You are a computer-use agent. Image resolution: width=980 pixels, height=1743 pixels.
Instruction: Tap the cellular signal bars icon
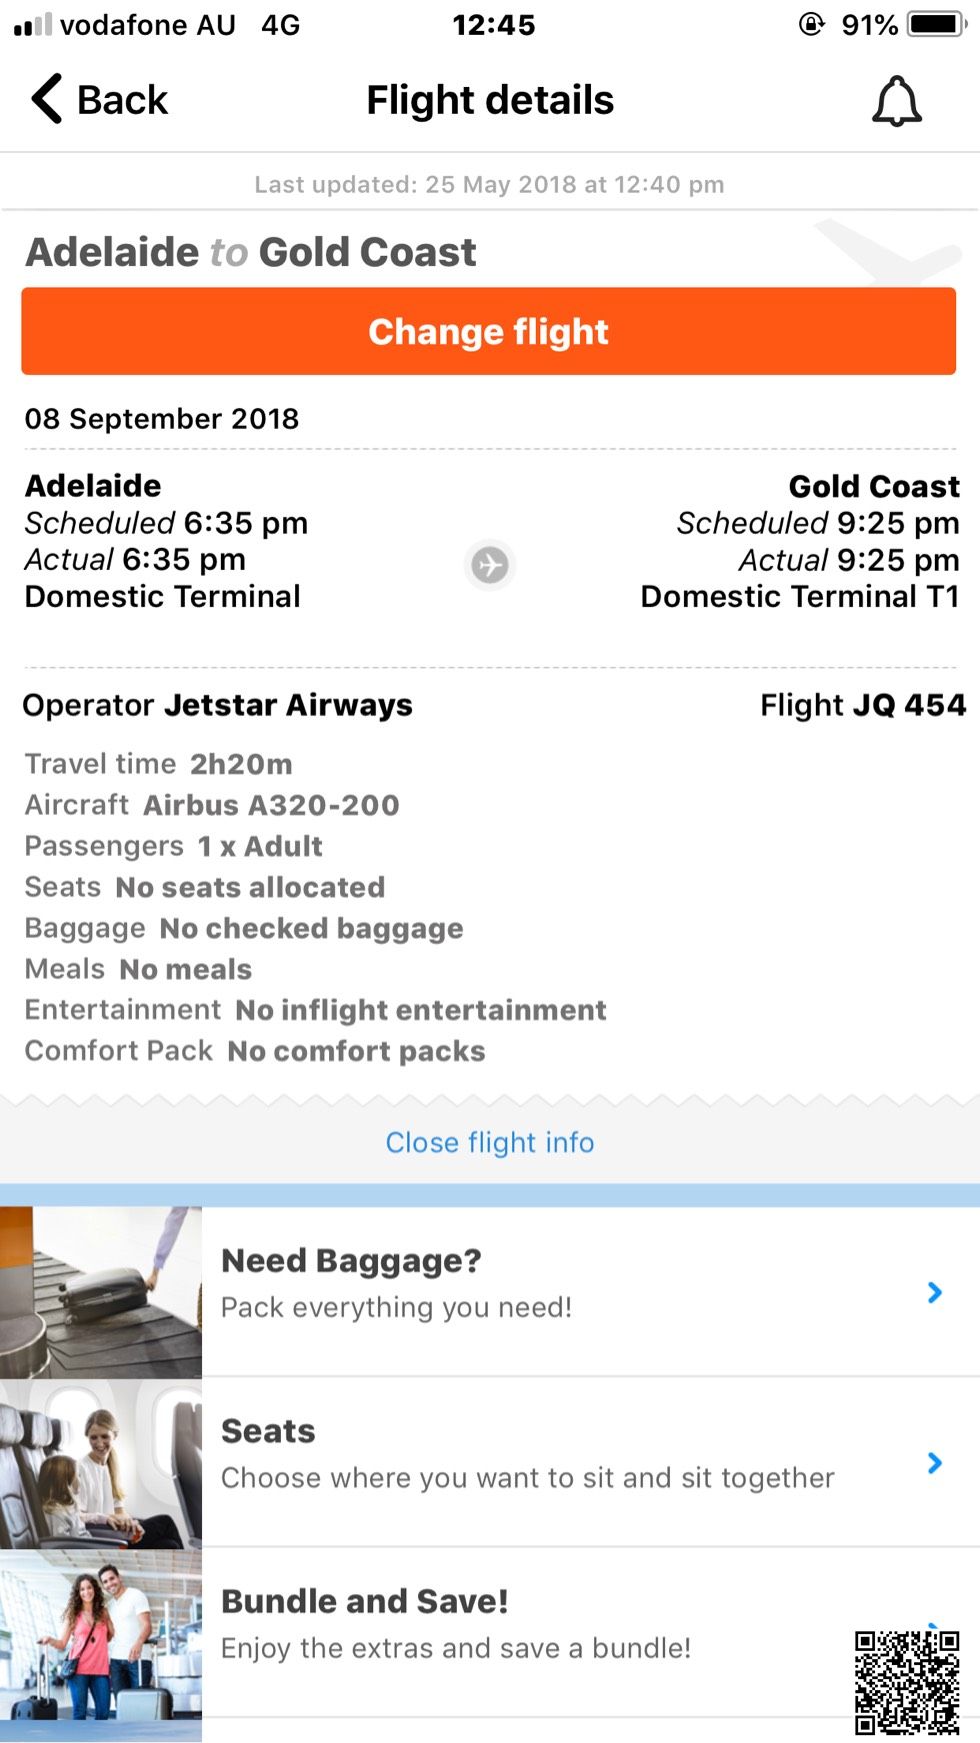pyautogui.click(x=32, y=25)
